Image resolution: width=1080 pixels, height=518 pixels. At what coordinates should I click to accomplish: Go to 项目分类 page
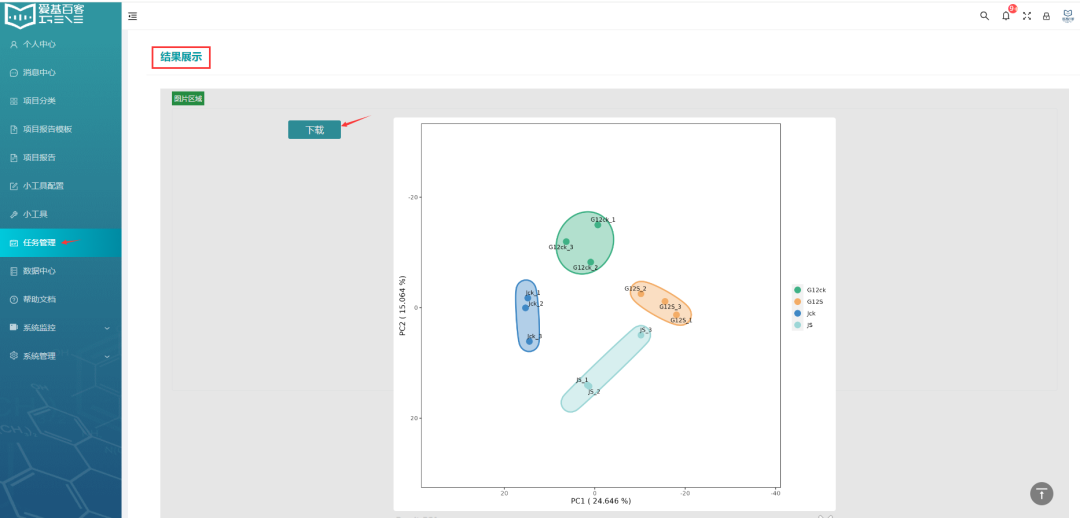click(x=61, y=101)
